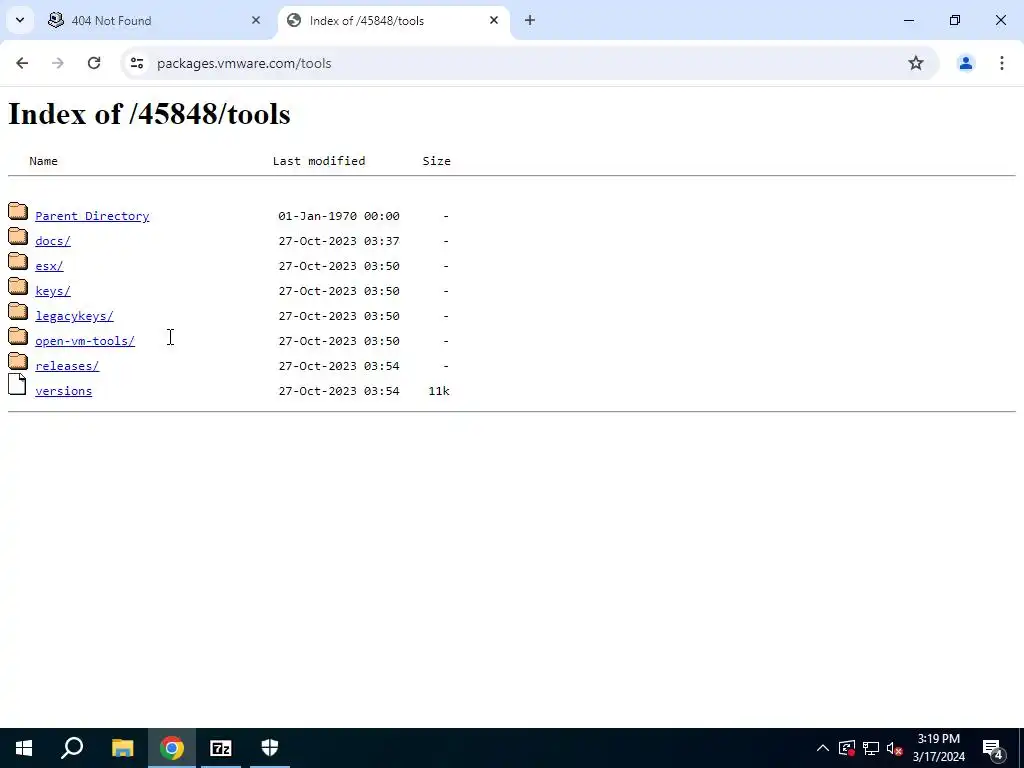Click the Chrome taskbar icon

(172, 748)
